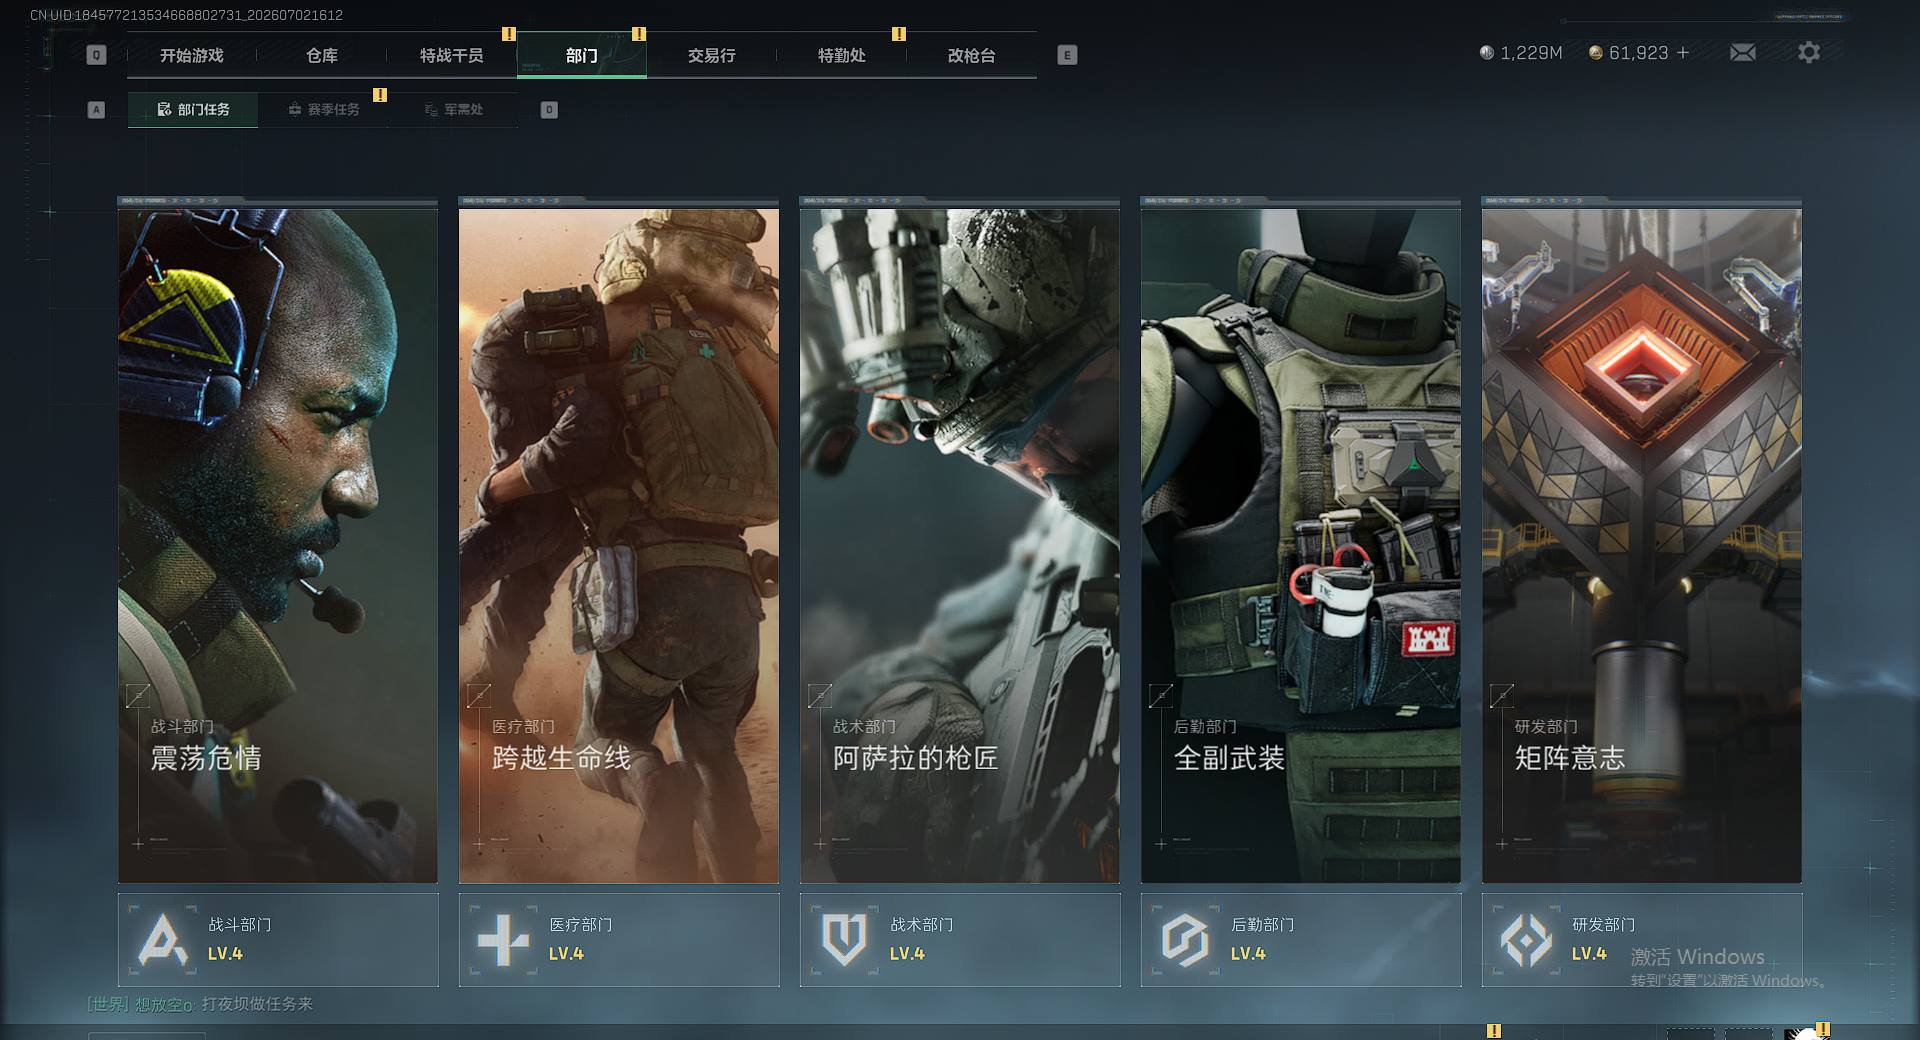Click the A key hint icon
This screenshot has width=1920, height=1040.
click(96, 110)
